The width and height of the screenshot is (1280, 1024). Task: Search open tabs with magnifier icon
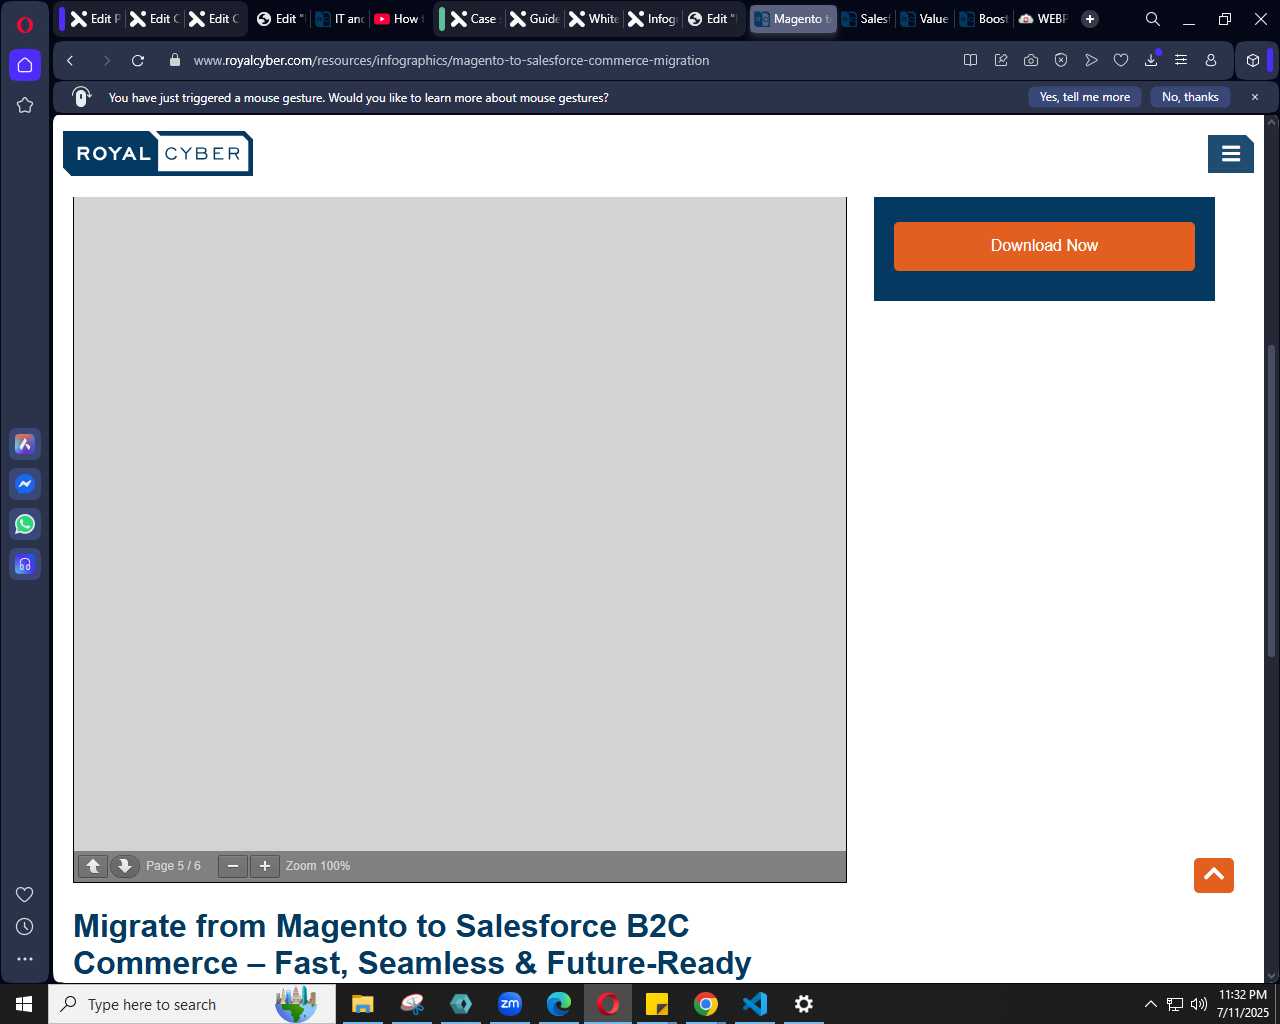tap(1152, 19)
